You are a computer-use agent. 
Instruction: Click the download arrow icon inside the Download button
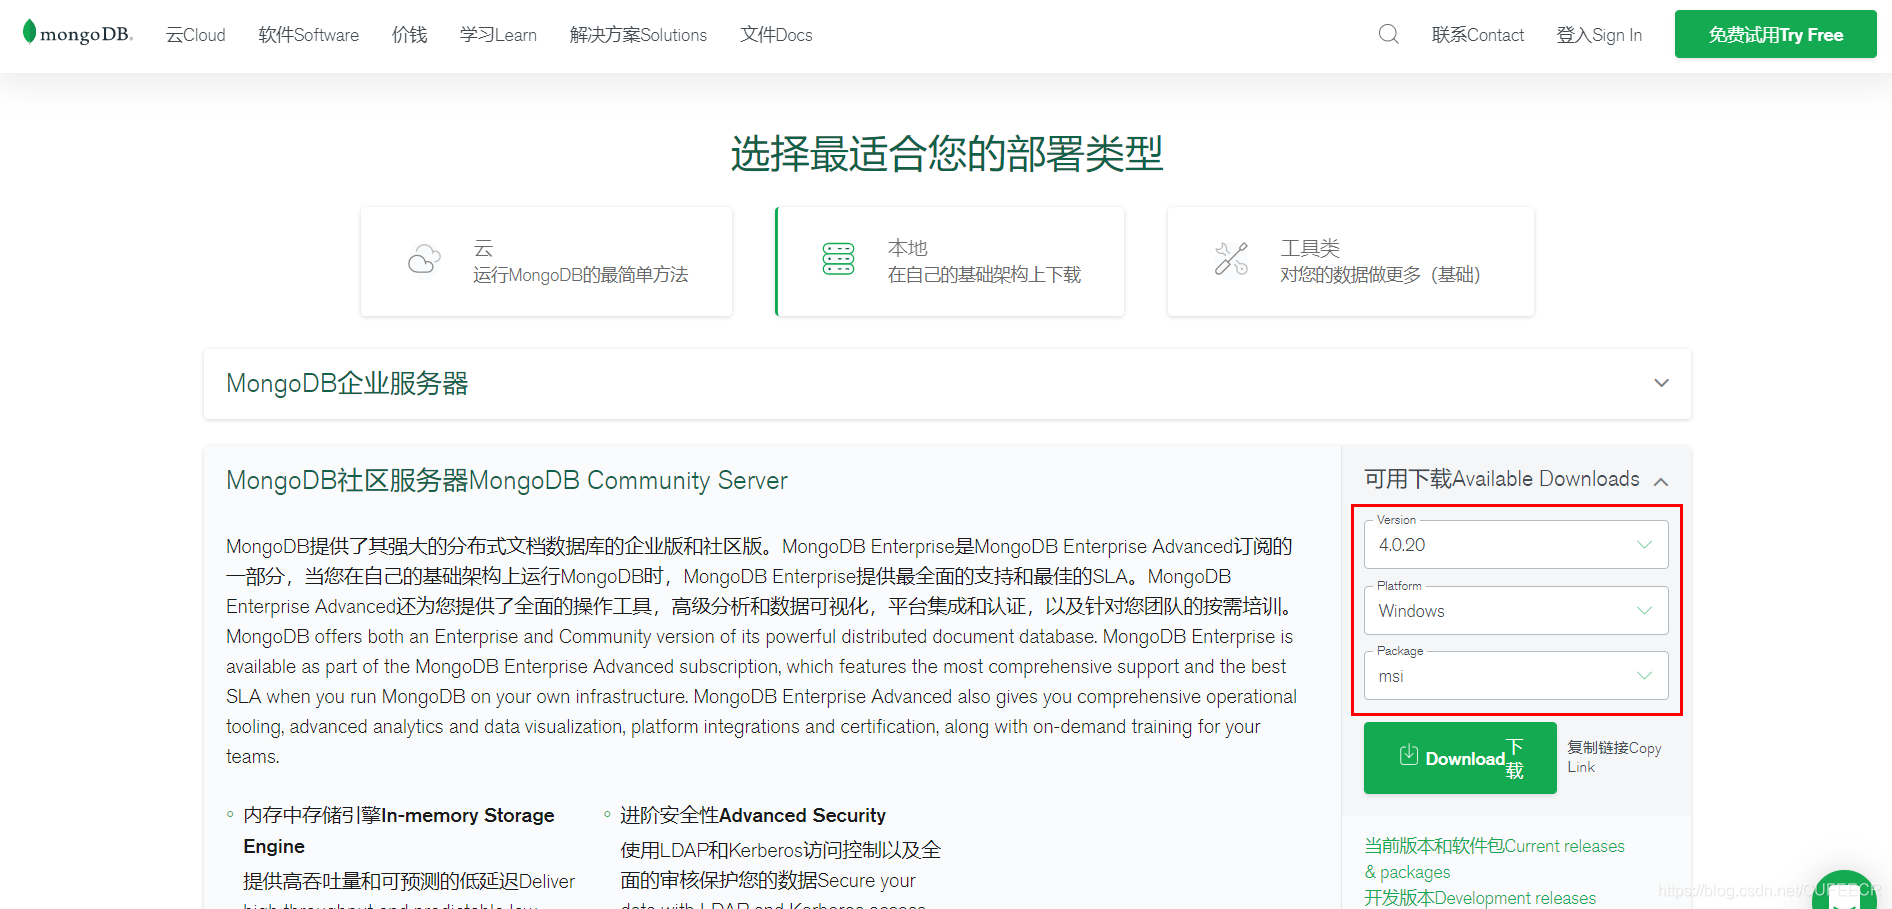(x=1408, y=755)
